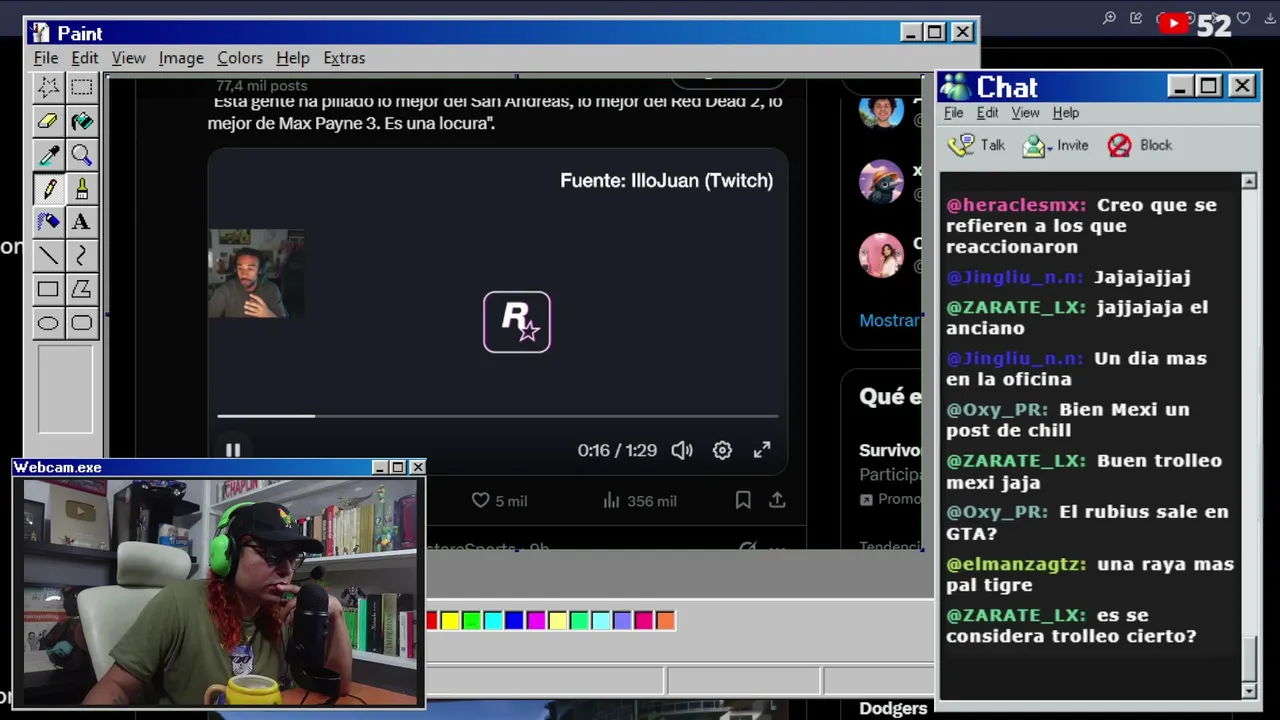Pick the Polygon shape tool
Image resolution: width=1280 pixels, height=720 pixels.
pos(82,289)
